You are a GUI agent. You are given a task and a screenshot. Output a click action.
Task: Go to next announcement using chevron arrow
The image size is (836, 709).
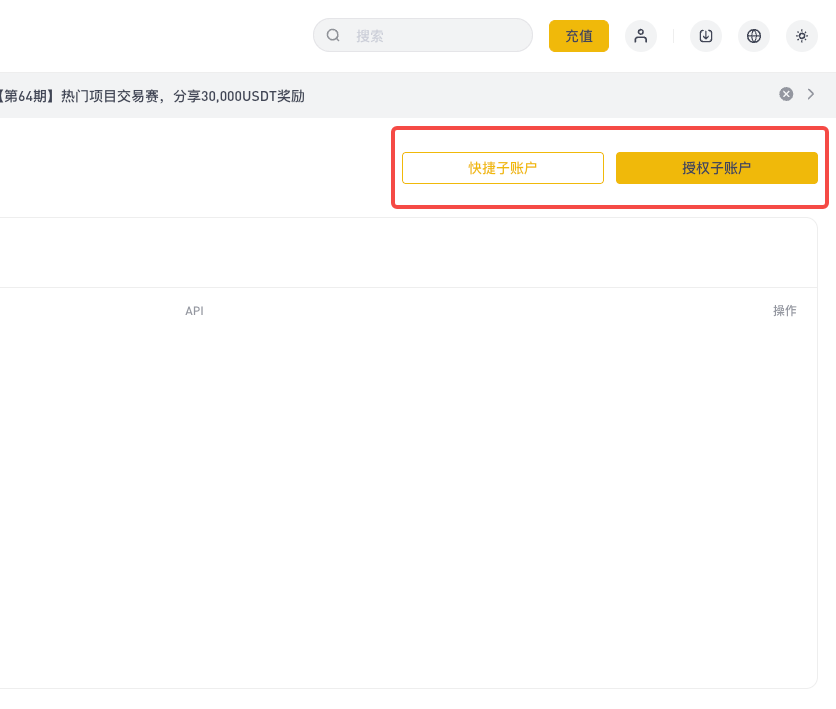click(811, 94)
